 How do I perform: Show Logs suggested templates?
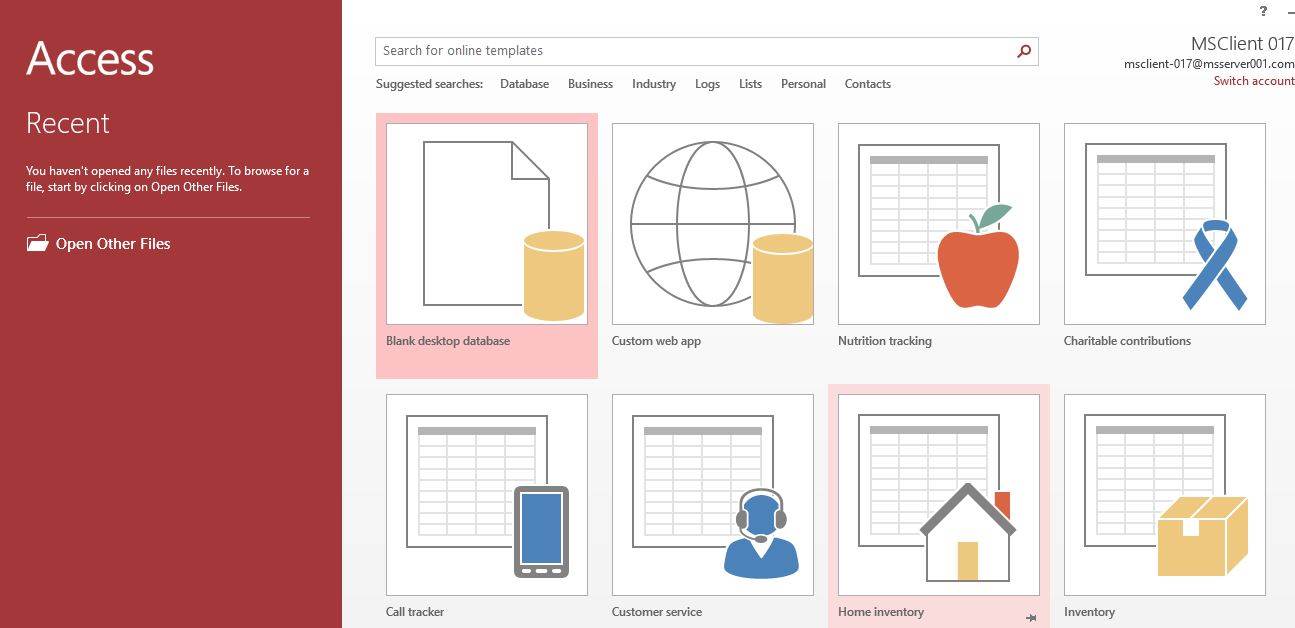coord(707,84)
